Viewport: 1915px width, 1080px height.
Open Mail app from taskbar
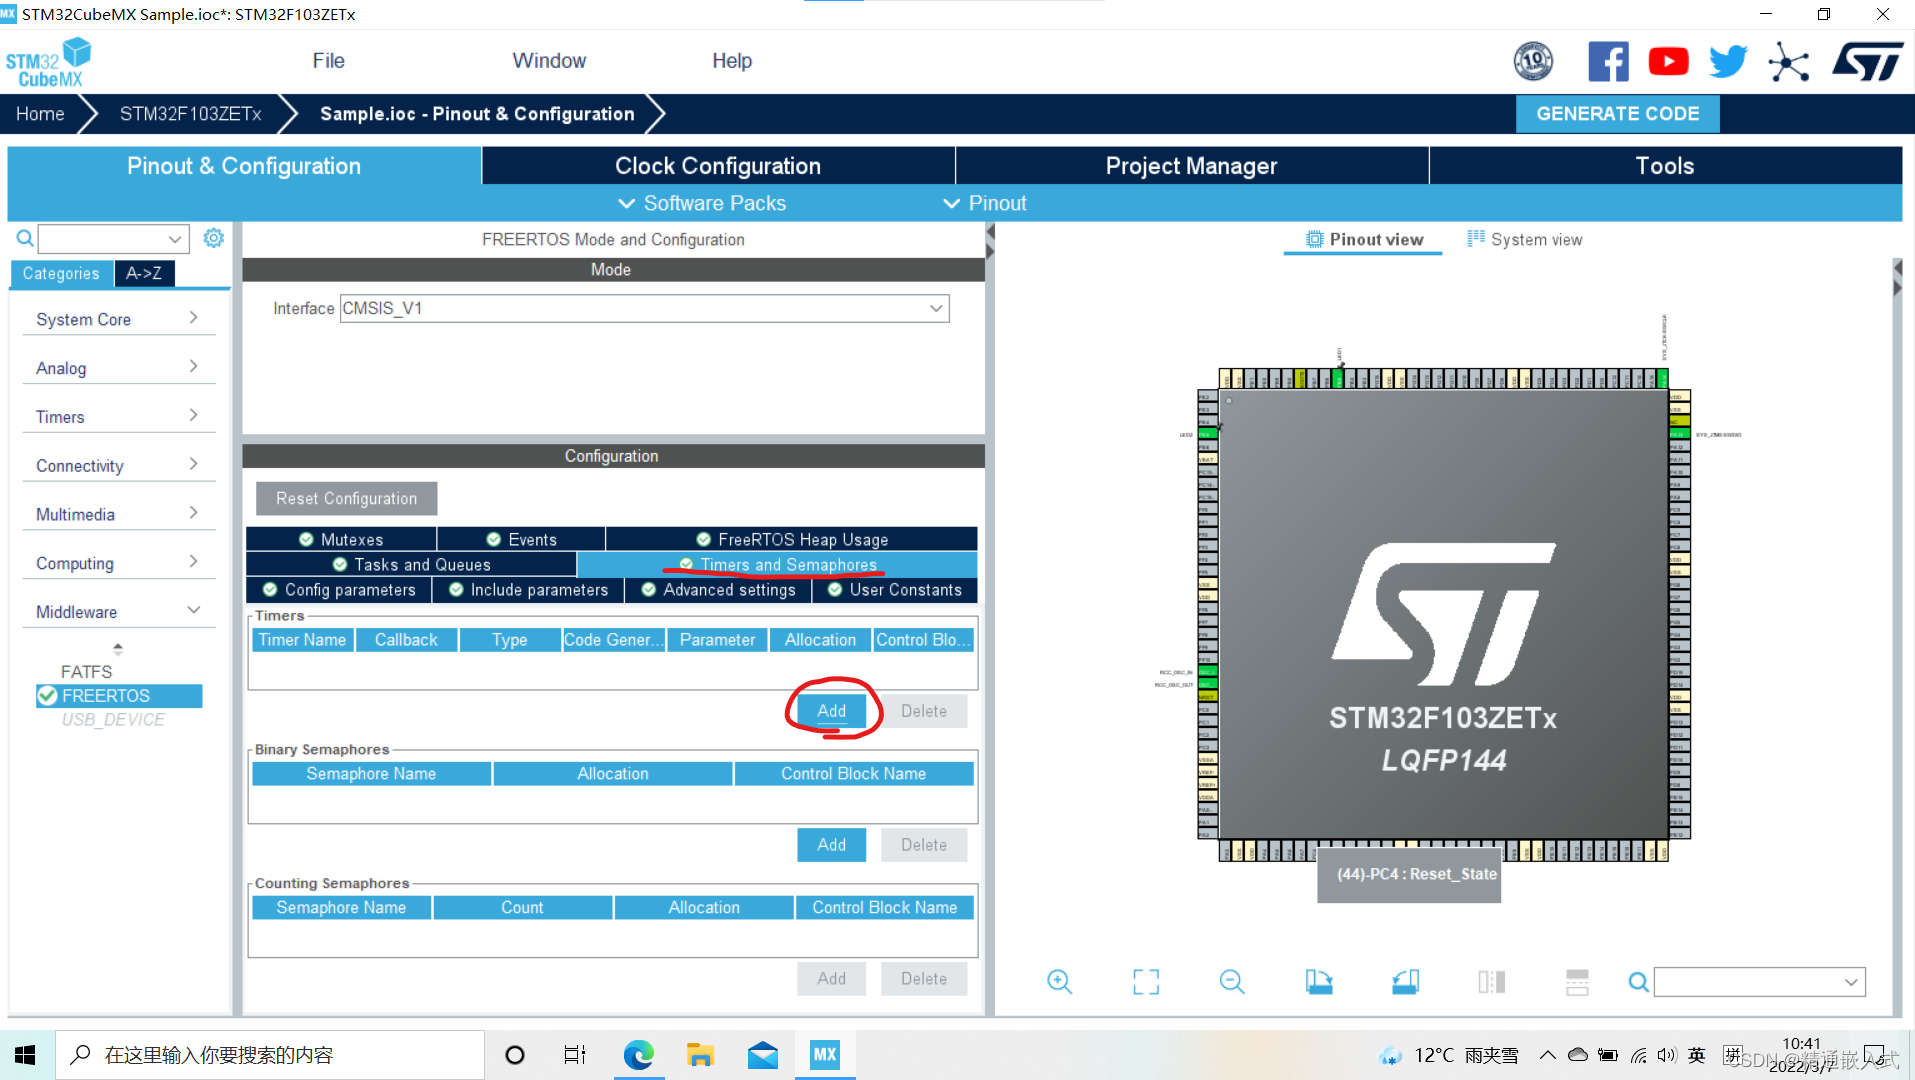click(x=762, y=1055)
